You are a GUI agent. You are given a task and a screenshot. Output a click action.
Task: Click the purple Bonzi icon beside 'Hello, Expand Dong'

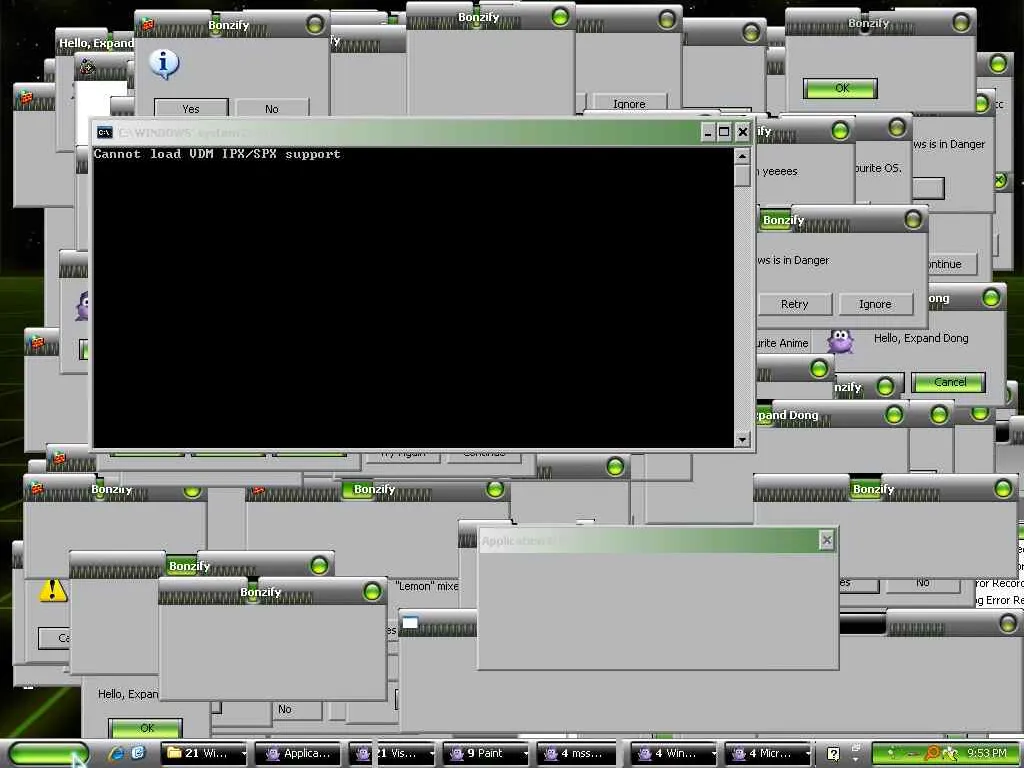(840, 342)
